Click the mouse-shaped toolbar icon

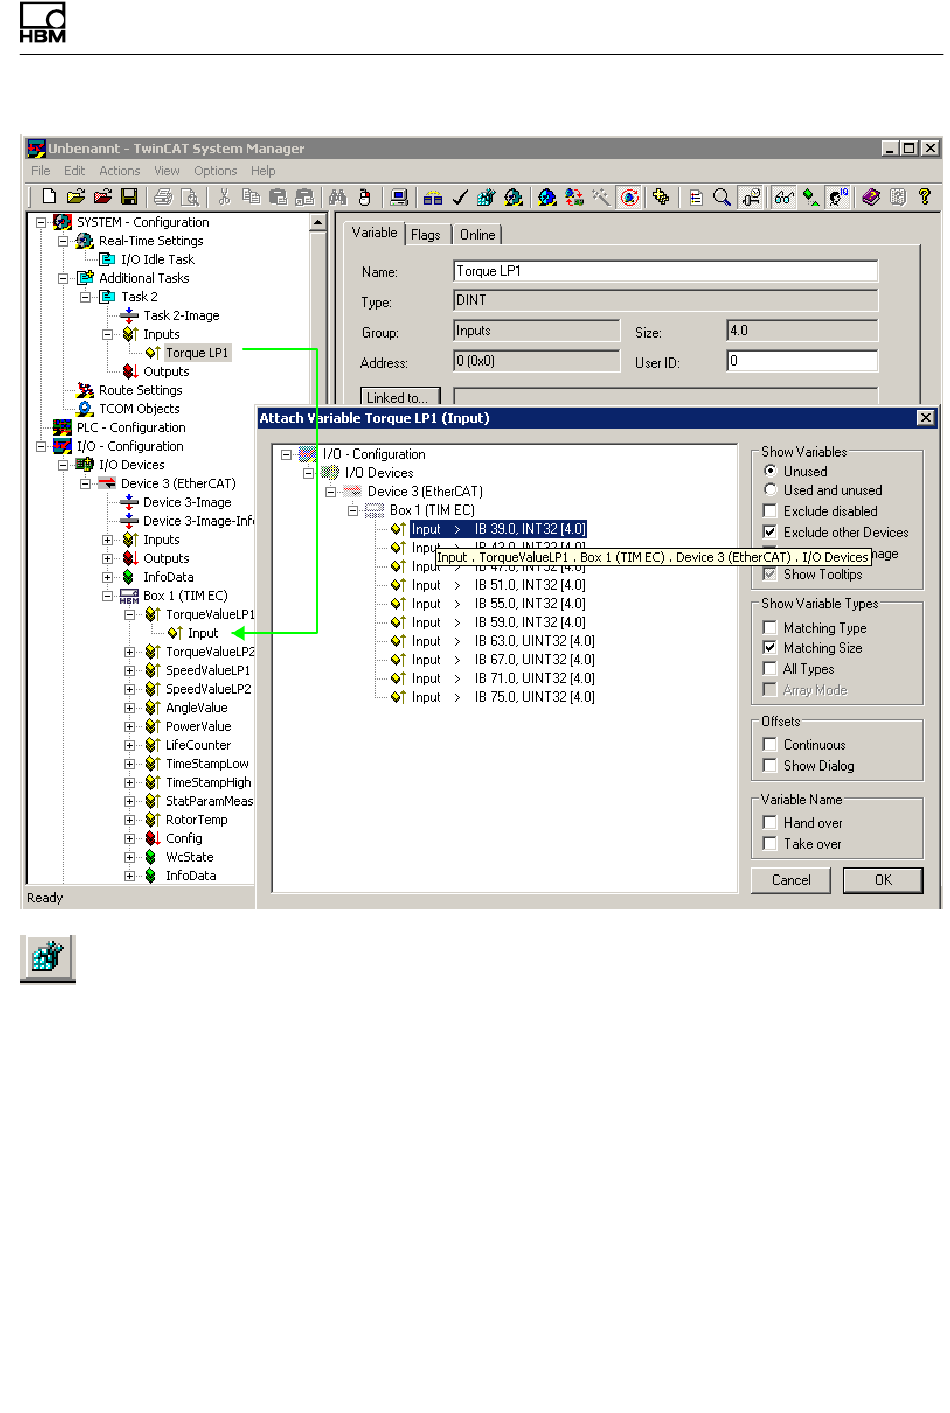point(365,197)
